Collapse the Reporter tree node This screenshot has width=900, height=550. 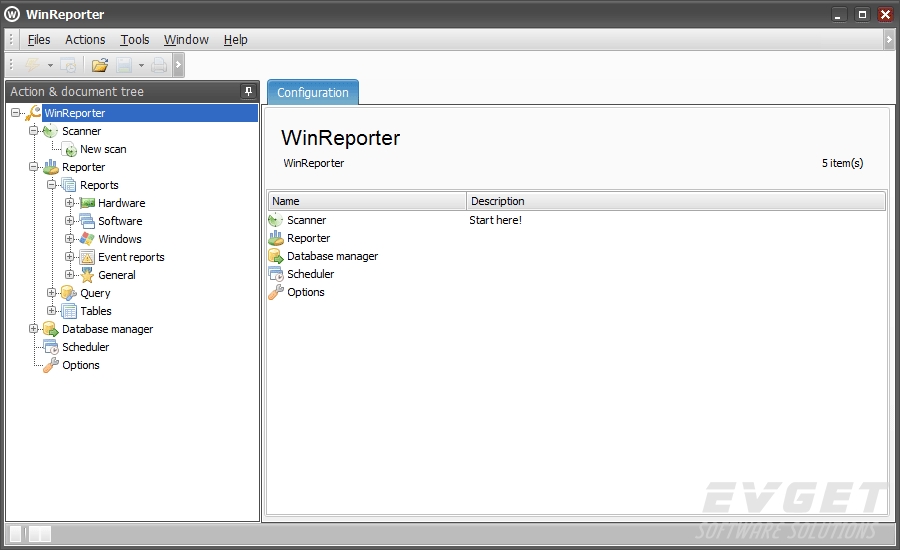33,166
